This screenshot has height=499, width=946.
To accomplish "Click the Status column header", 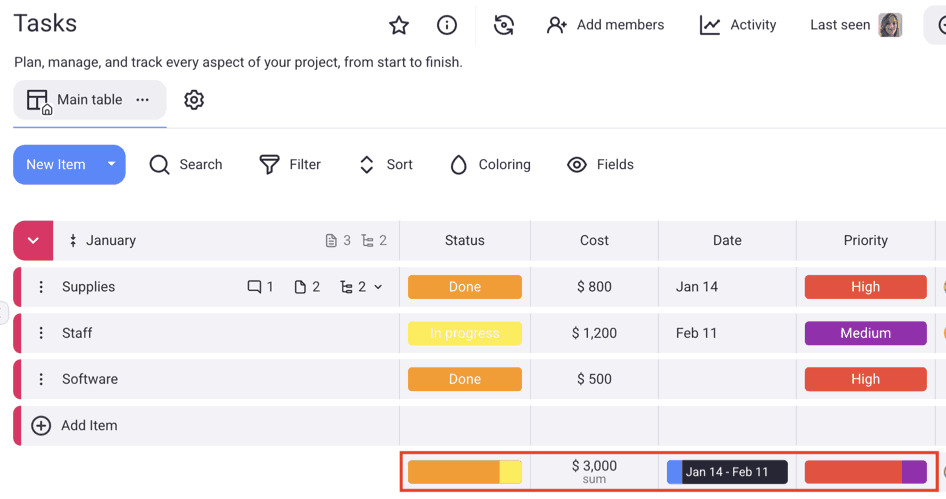I will click(465, 240).
